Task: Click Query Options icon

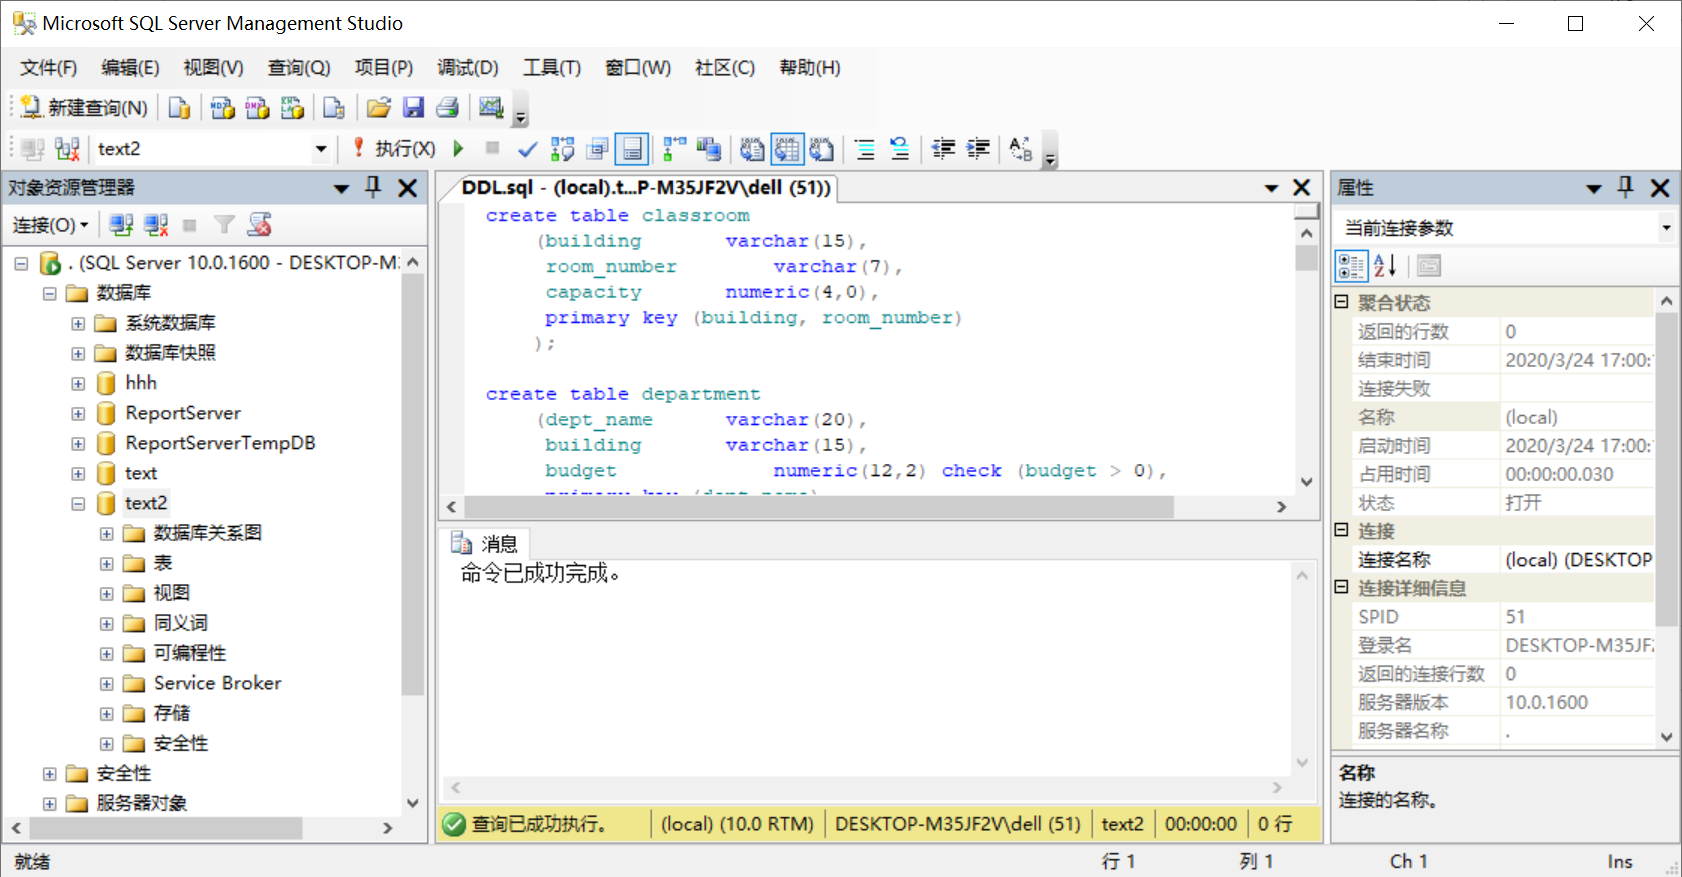Action: tap(597, 149)
